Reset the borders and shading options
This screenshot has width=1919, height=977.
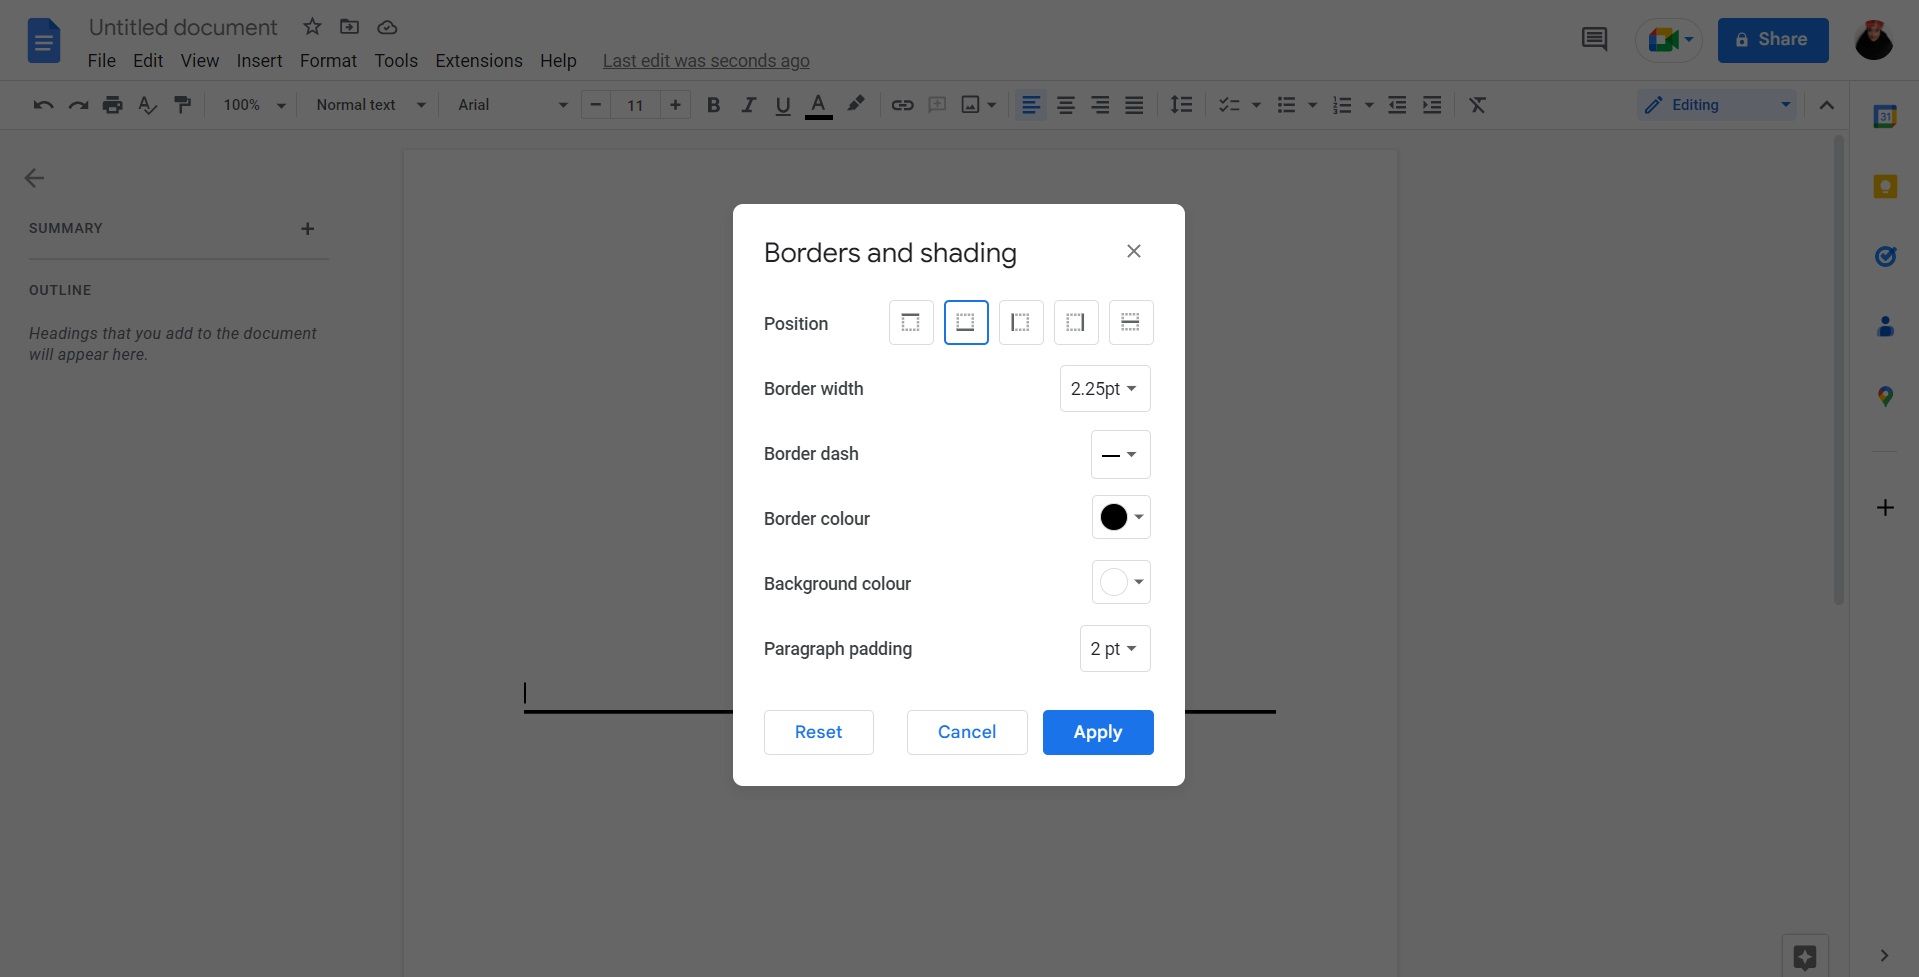pos(818,731)
